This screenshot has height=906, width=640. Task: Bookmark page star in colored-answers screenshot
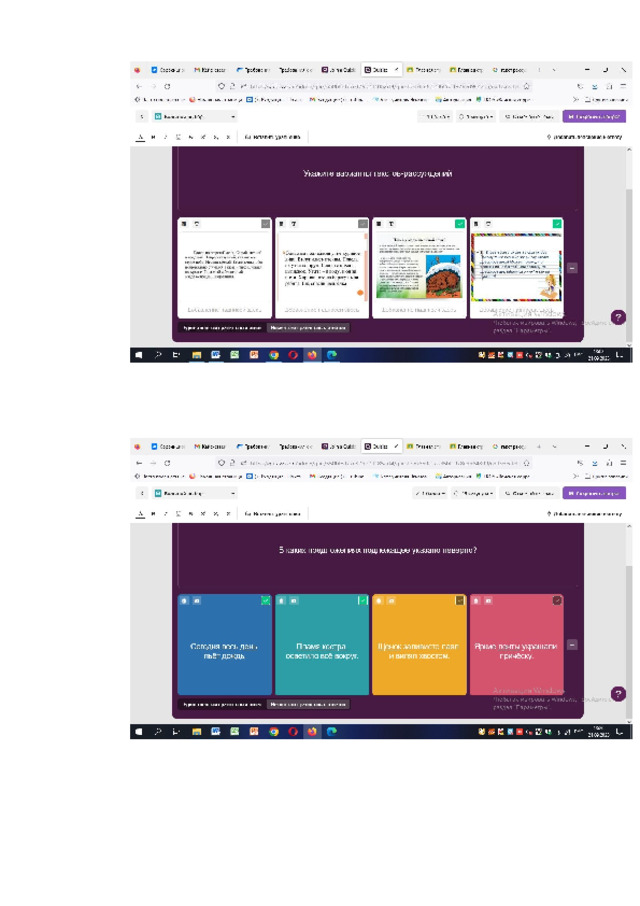pyautogui.click(x=526, y=463)
